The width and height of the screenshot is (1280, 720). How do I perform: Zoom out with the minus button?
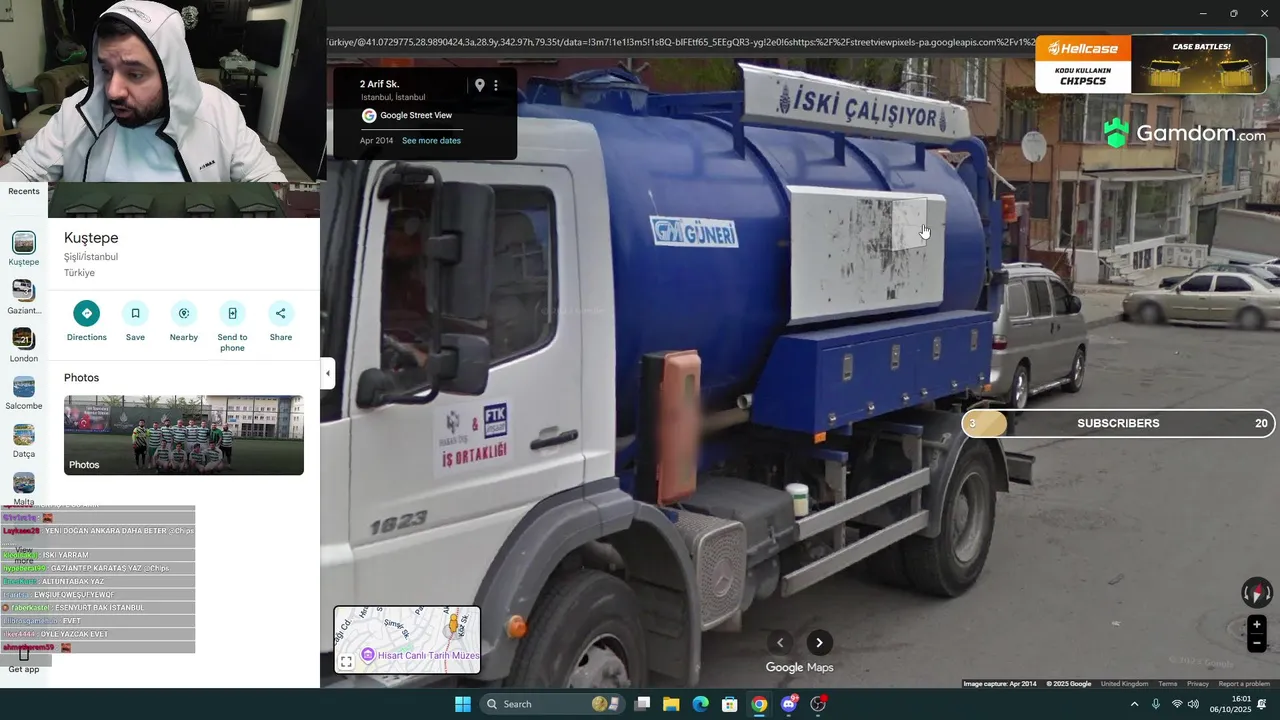tap(1257, 644)
